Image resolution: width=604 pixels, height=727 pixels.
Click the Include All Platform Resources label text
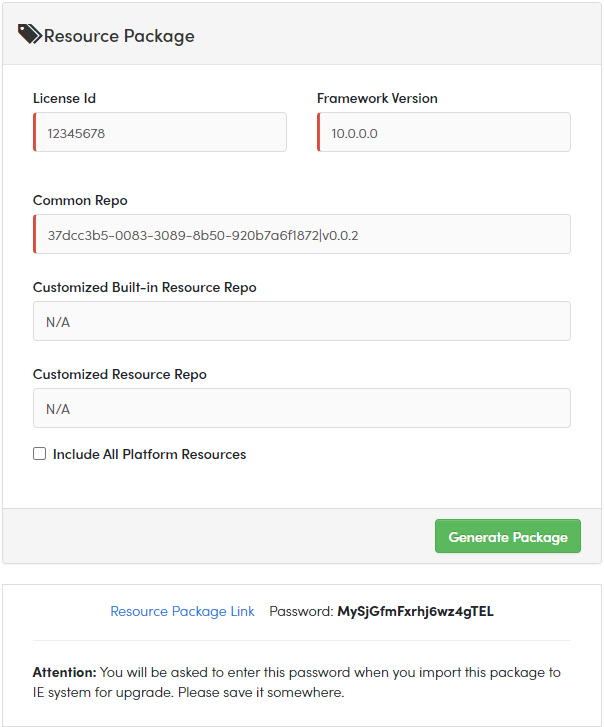[149, 454]
